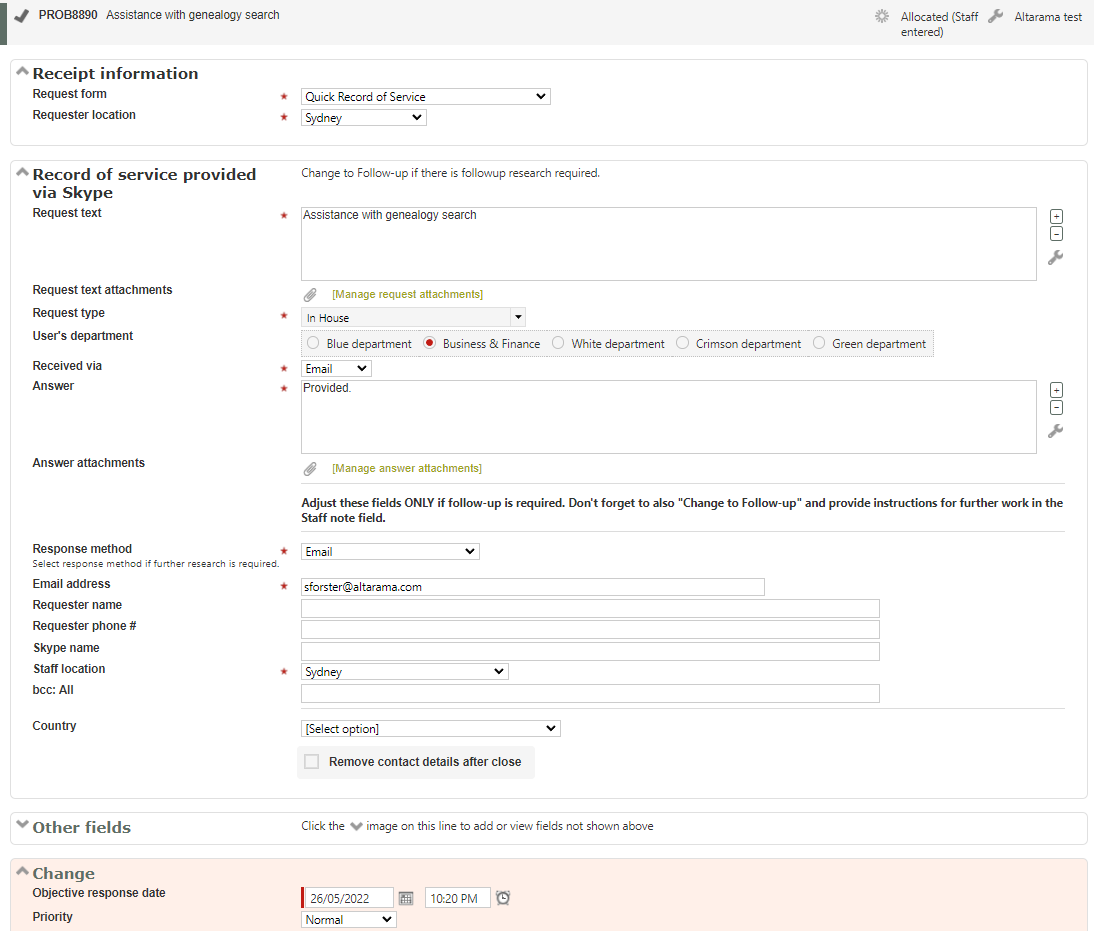
Task: Open Manage request attachments link
Action: pos(407,295)
